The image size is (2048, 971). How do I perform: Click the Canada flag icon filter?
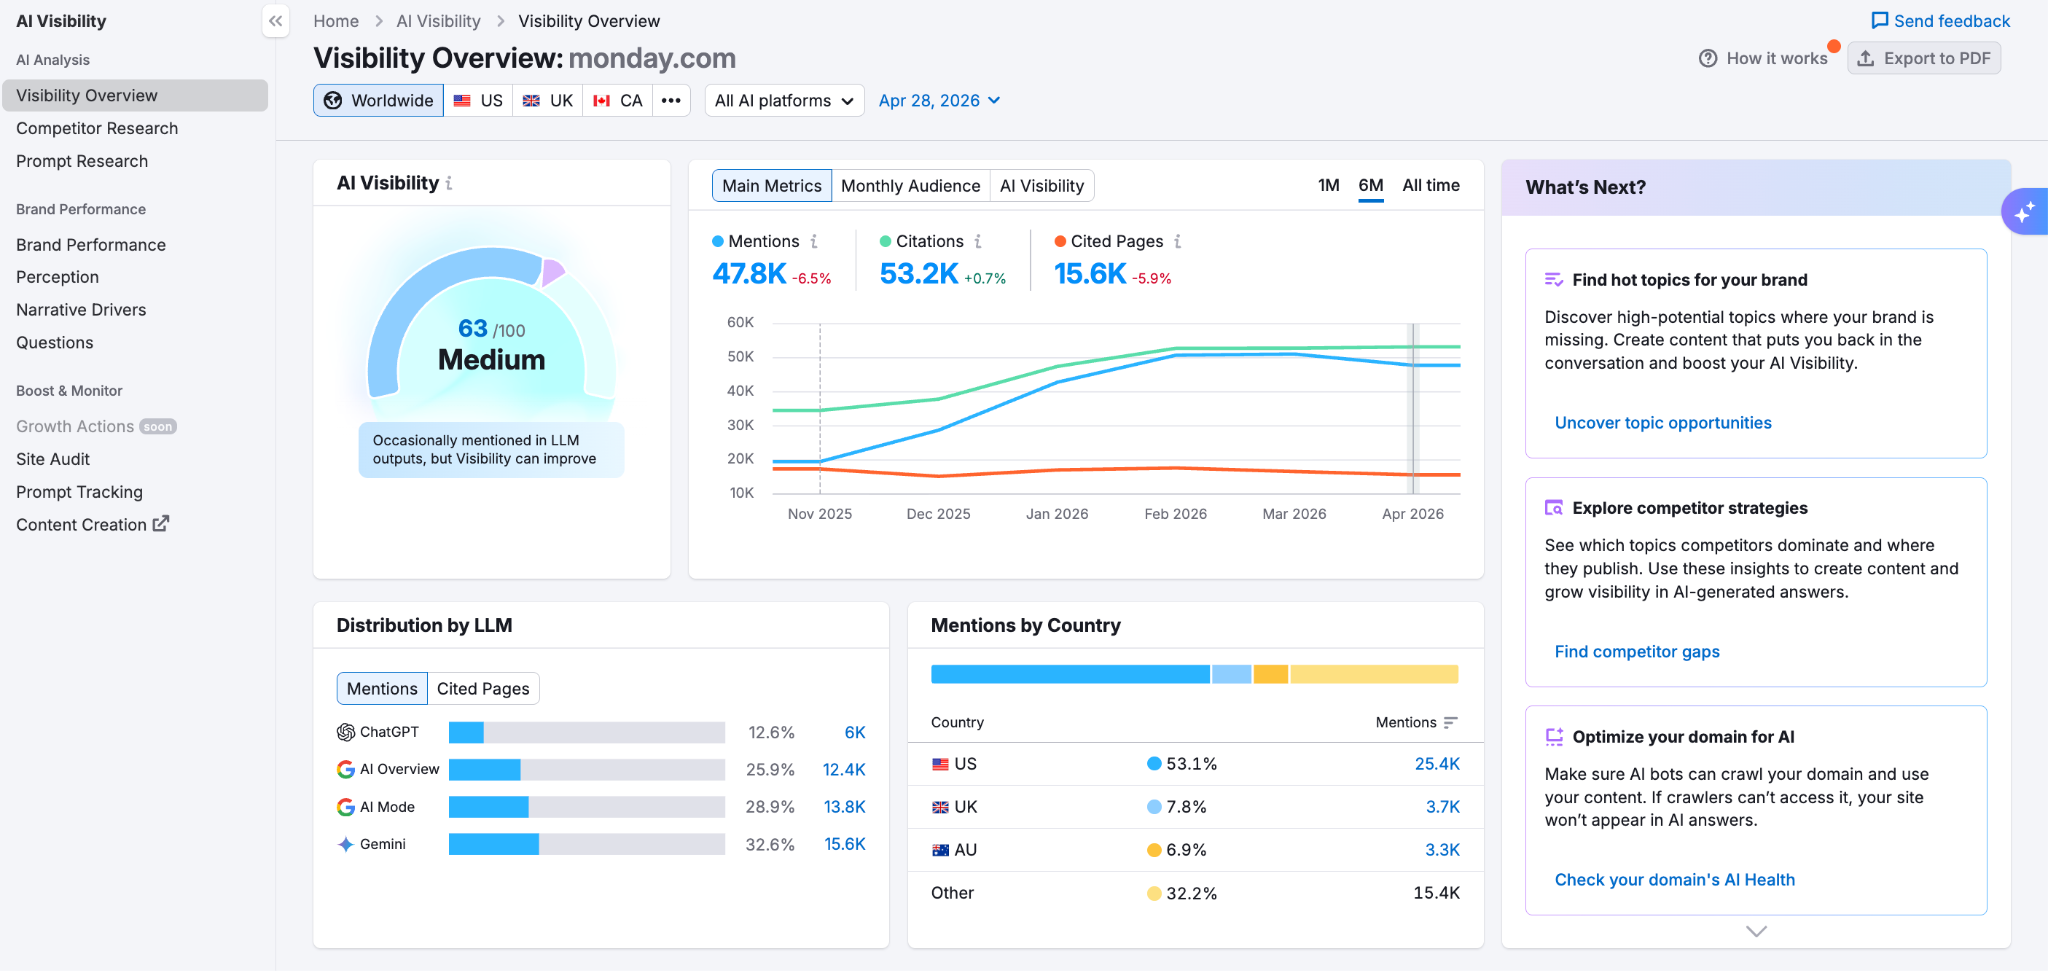click(x=601, y=100)
